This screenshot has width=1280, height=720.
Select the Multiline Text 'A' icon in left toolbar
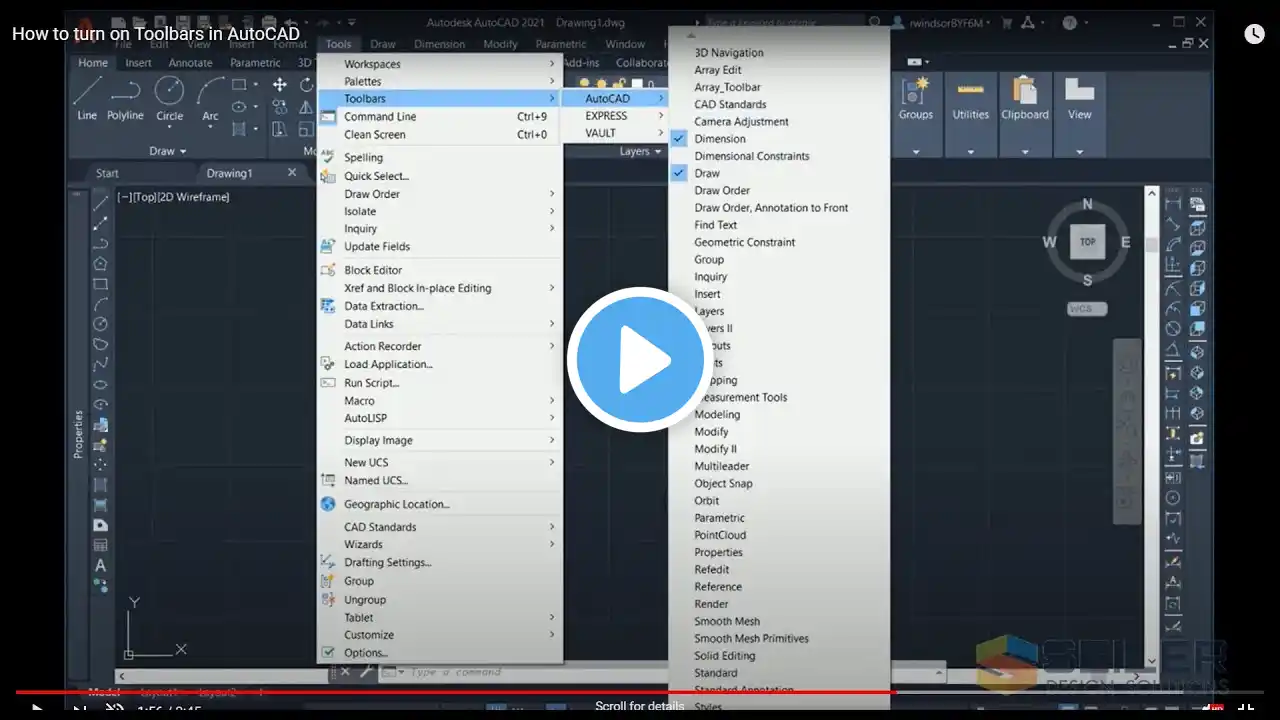pos(100,565)
